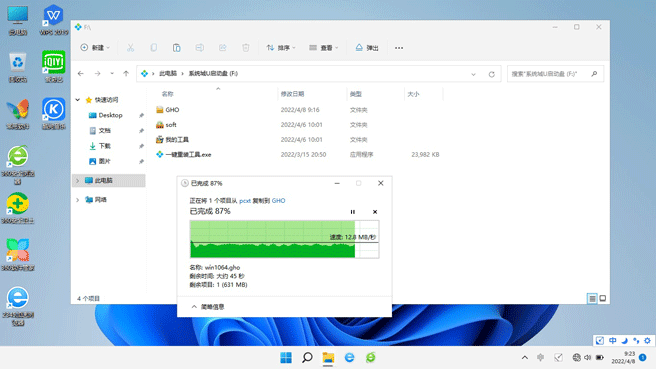Expand the address bar history dropdown

[474, 74]
